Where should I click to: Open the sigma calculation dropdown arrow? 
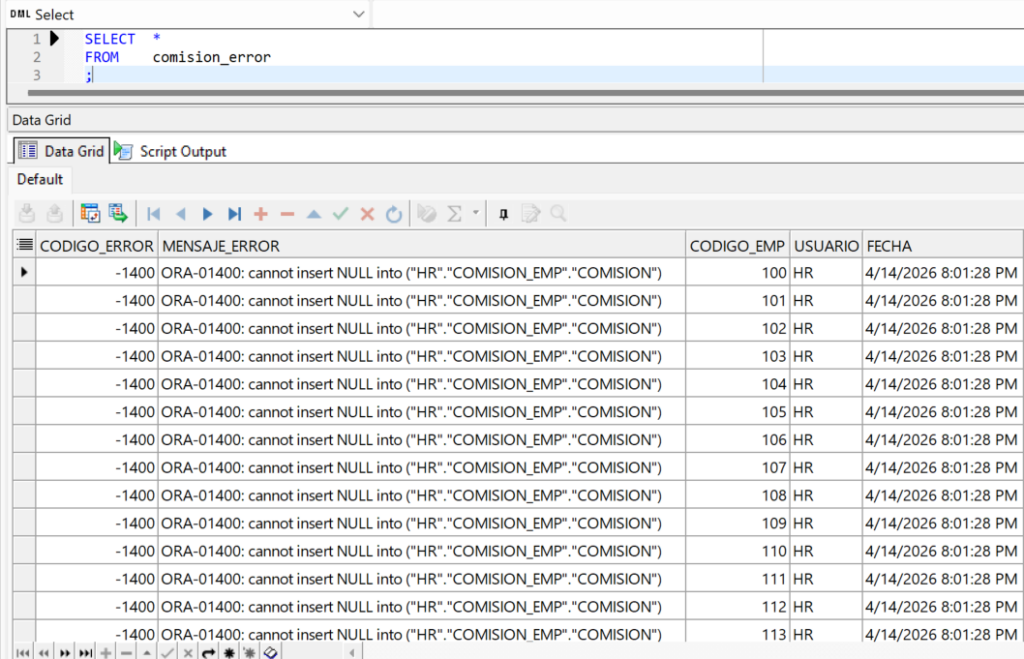tap(475, 213)
